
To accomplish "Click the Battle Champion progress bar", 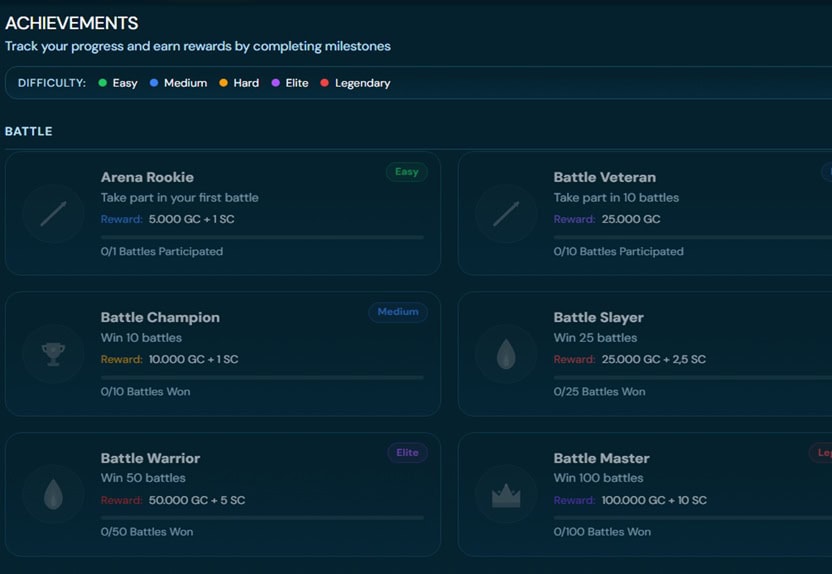I will coord(262,377).
